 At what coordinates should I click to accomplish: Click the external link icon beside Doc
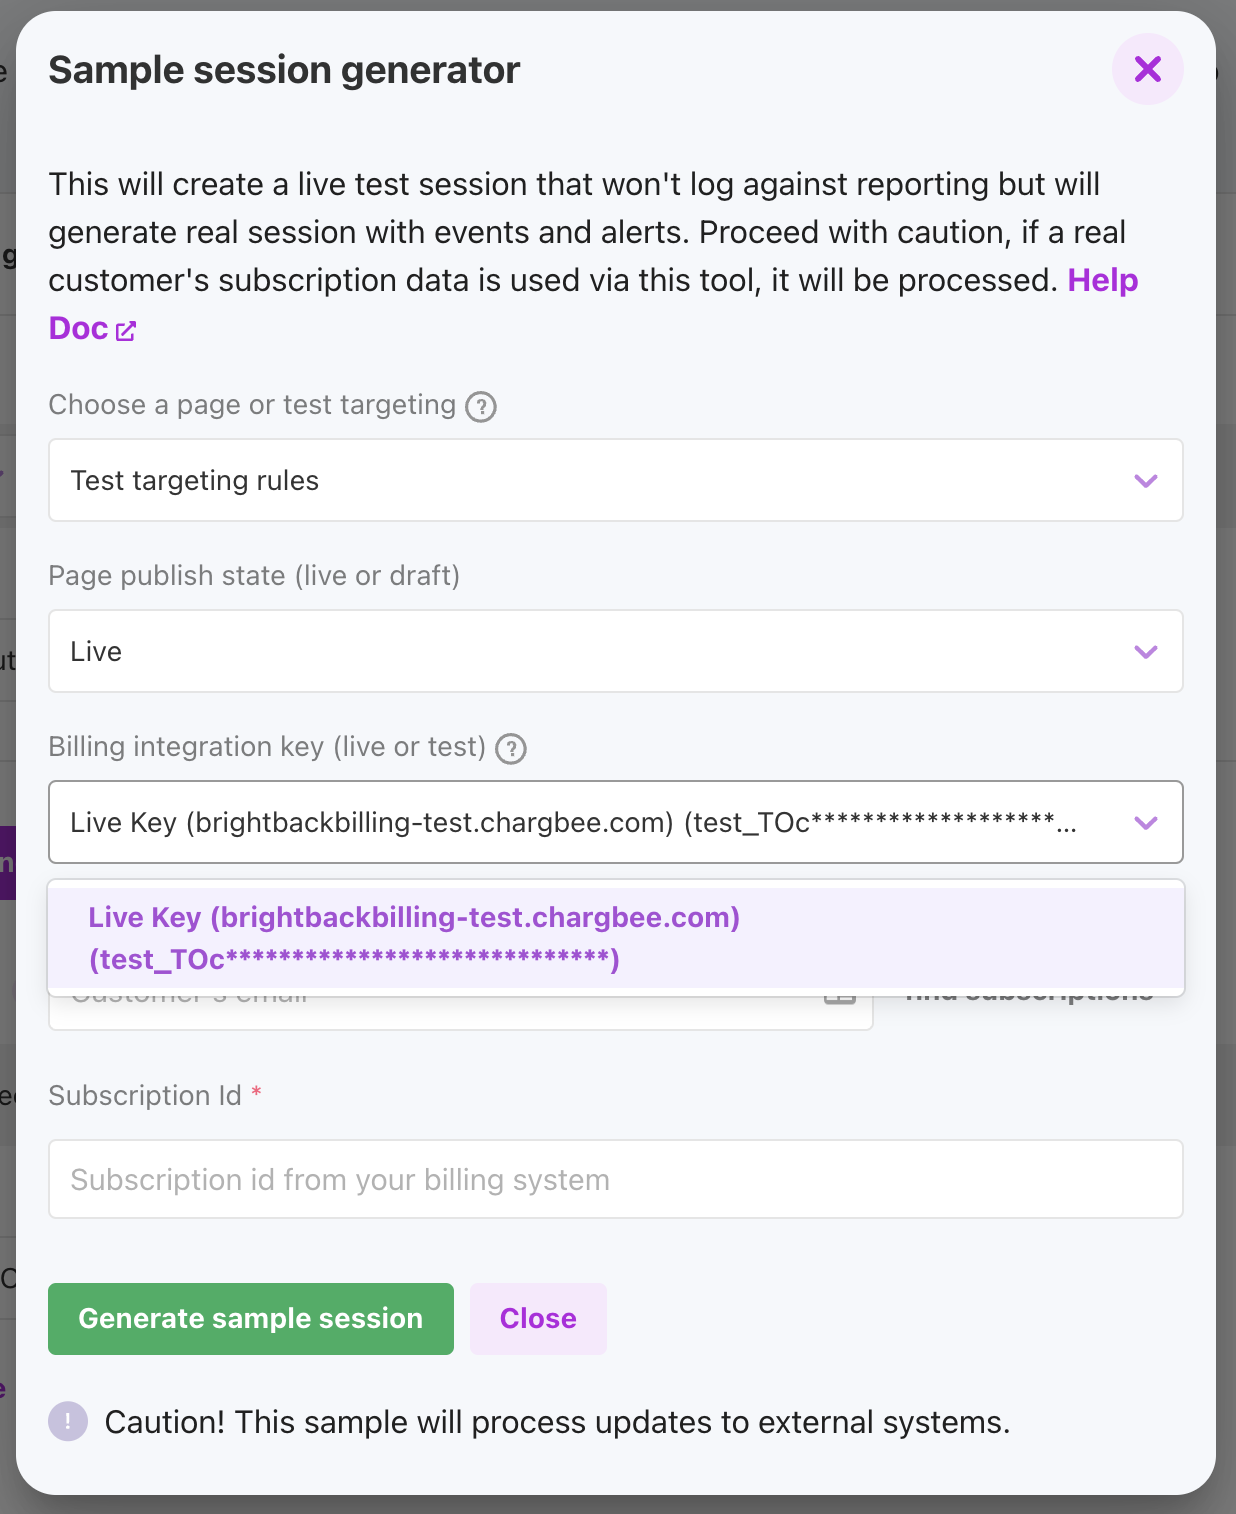(126, 331)
